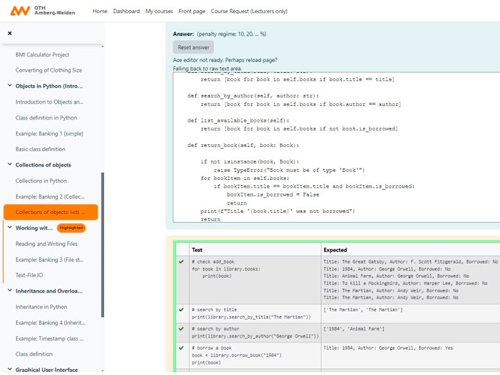Click the sidebar scroll-up arrow

[x=102, y=46]
